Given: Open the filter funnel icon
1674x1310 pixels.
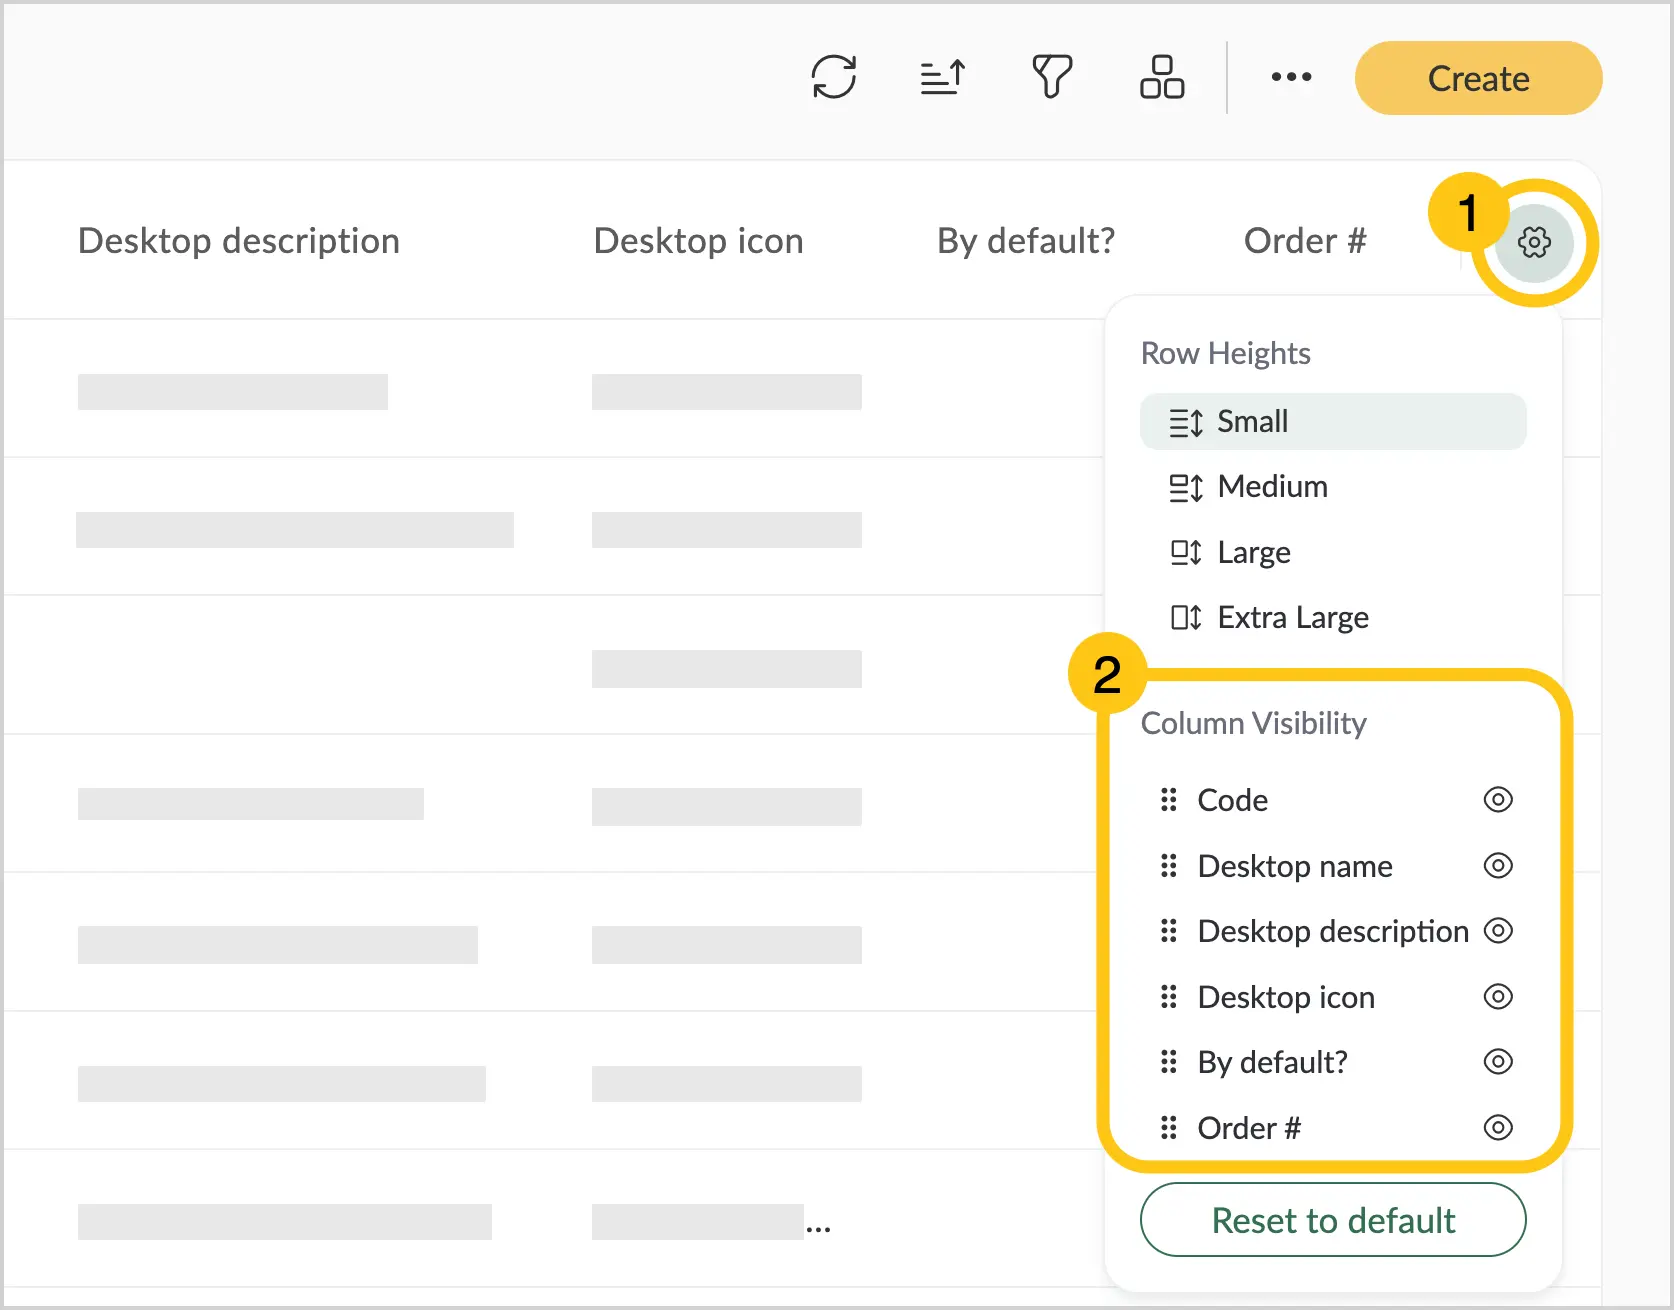Looking at the screenshot, I should [1052, 77].
